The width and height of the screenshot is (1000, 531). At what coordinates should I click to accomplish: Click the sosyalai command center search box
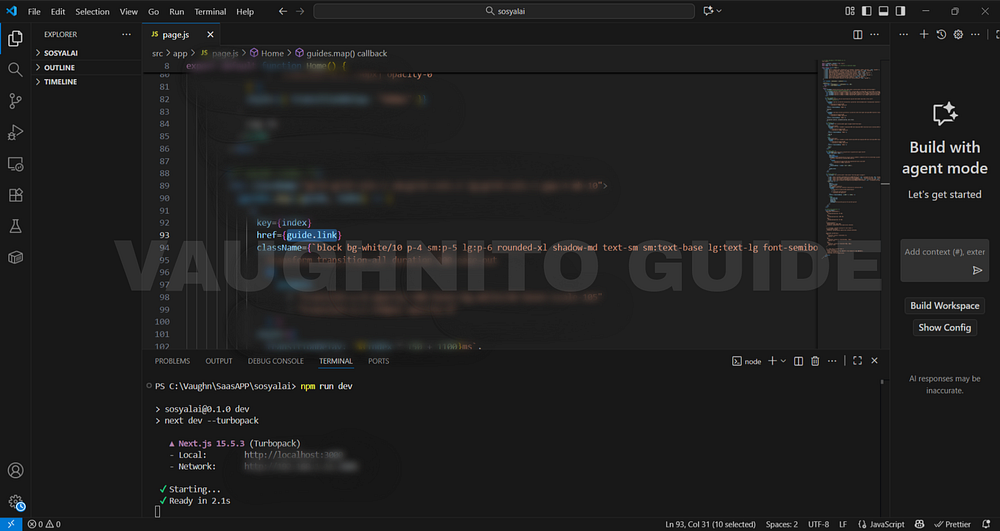click(x=504, y=11)
